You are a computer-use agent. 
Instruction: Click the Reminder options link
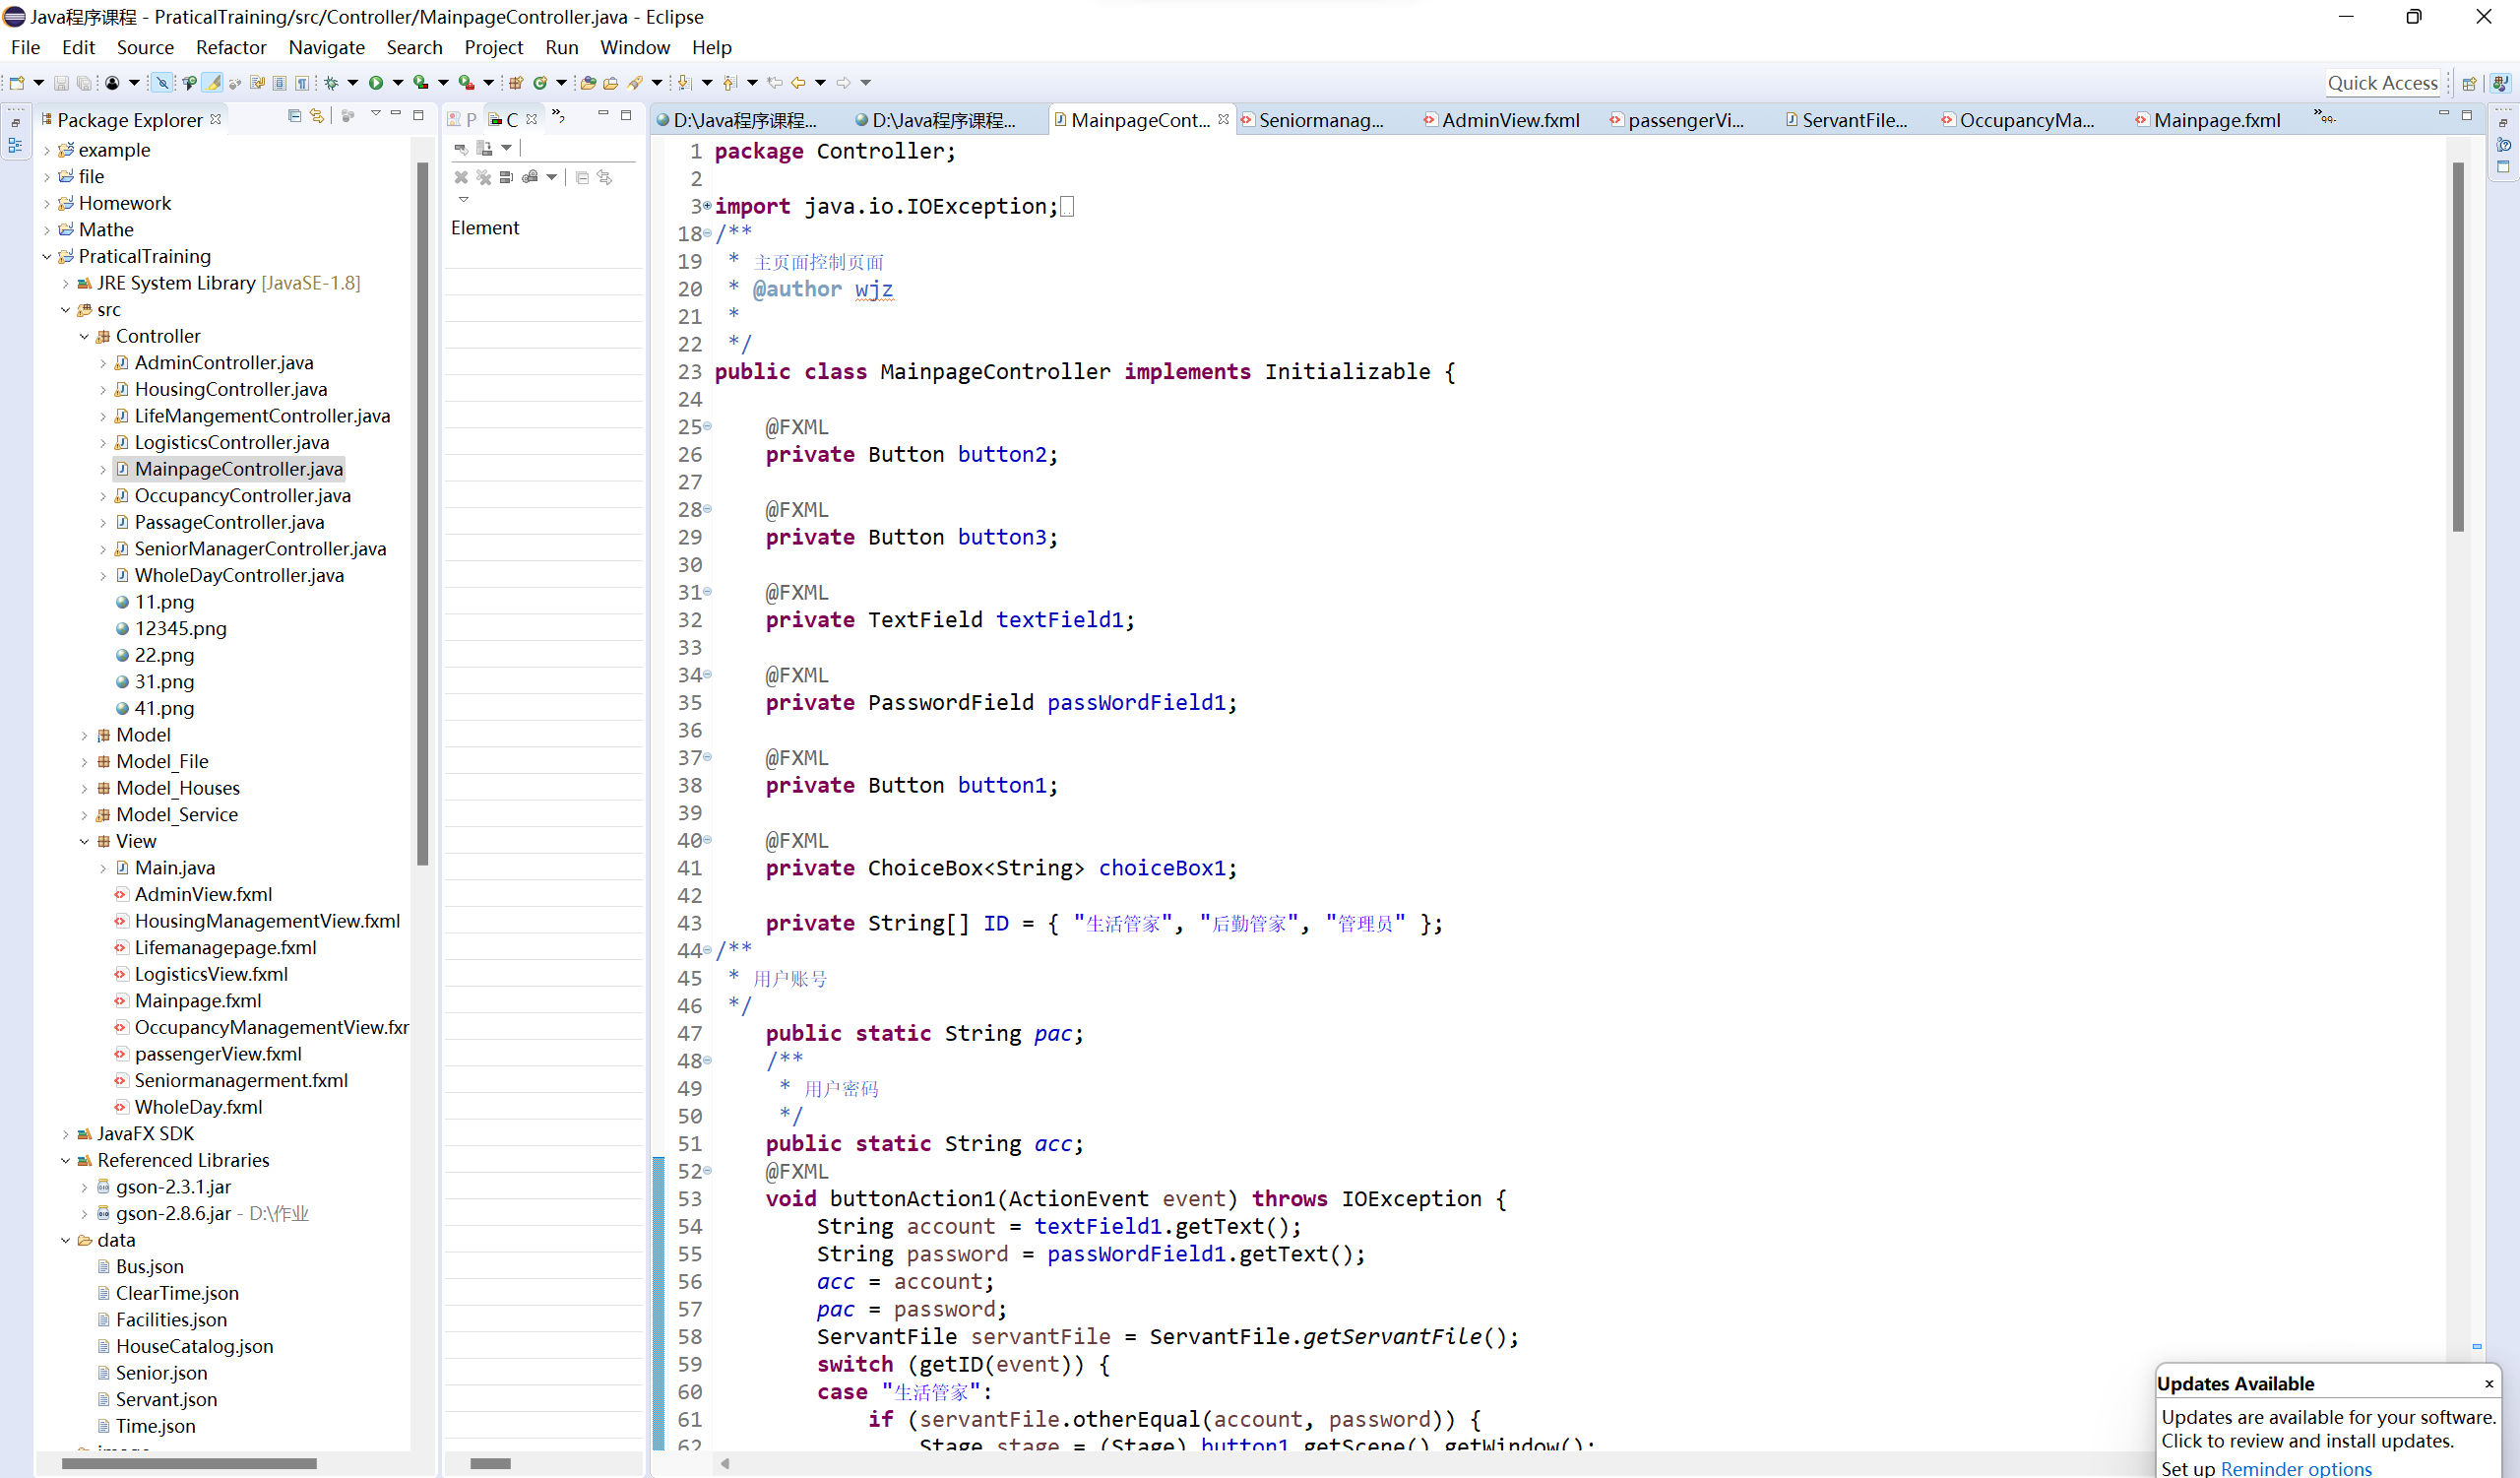2295,1467
